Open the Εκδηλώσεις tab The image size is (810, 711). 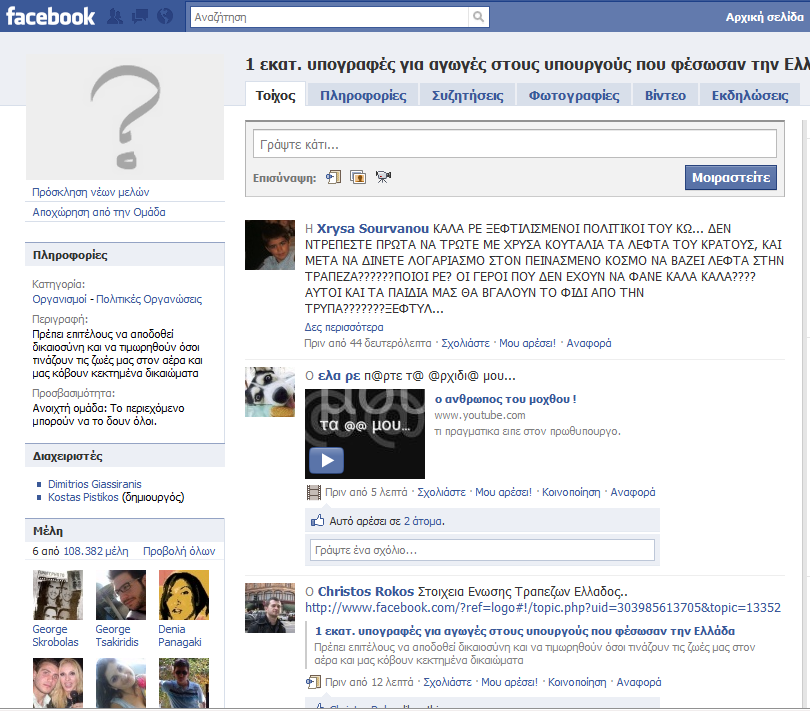point(750,96)
